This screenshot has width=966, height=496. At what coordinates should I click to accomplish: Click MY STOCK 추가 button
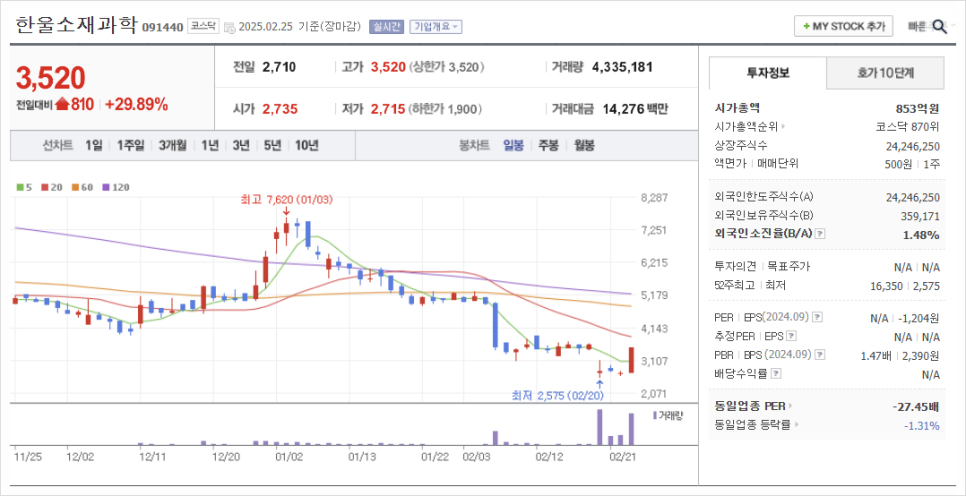coord(843,26)
